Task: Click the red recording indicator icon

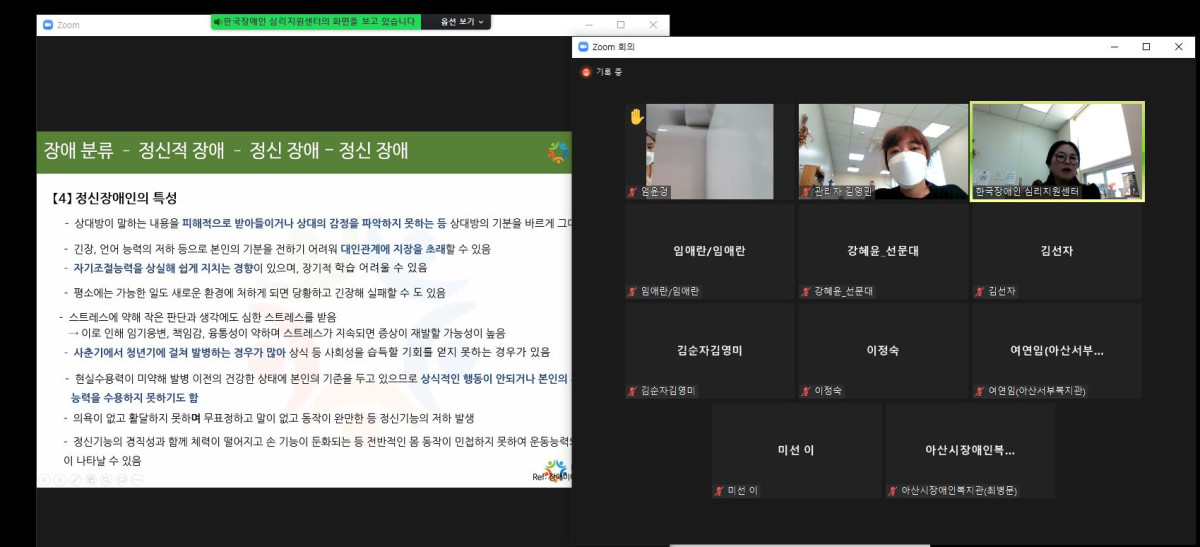Action: (x=587, y=72)
